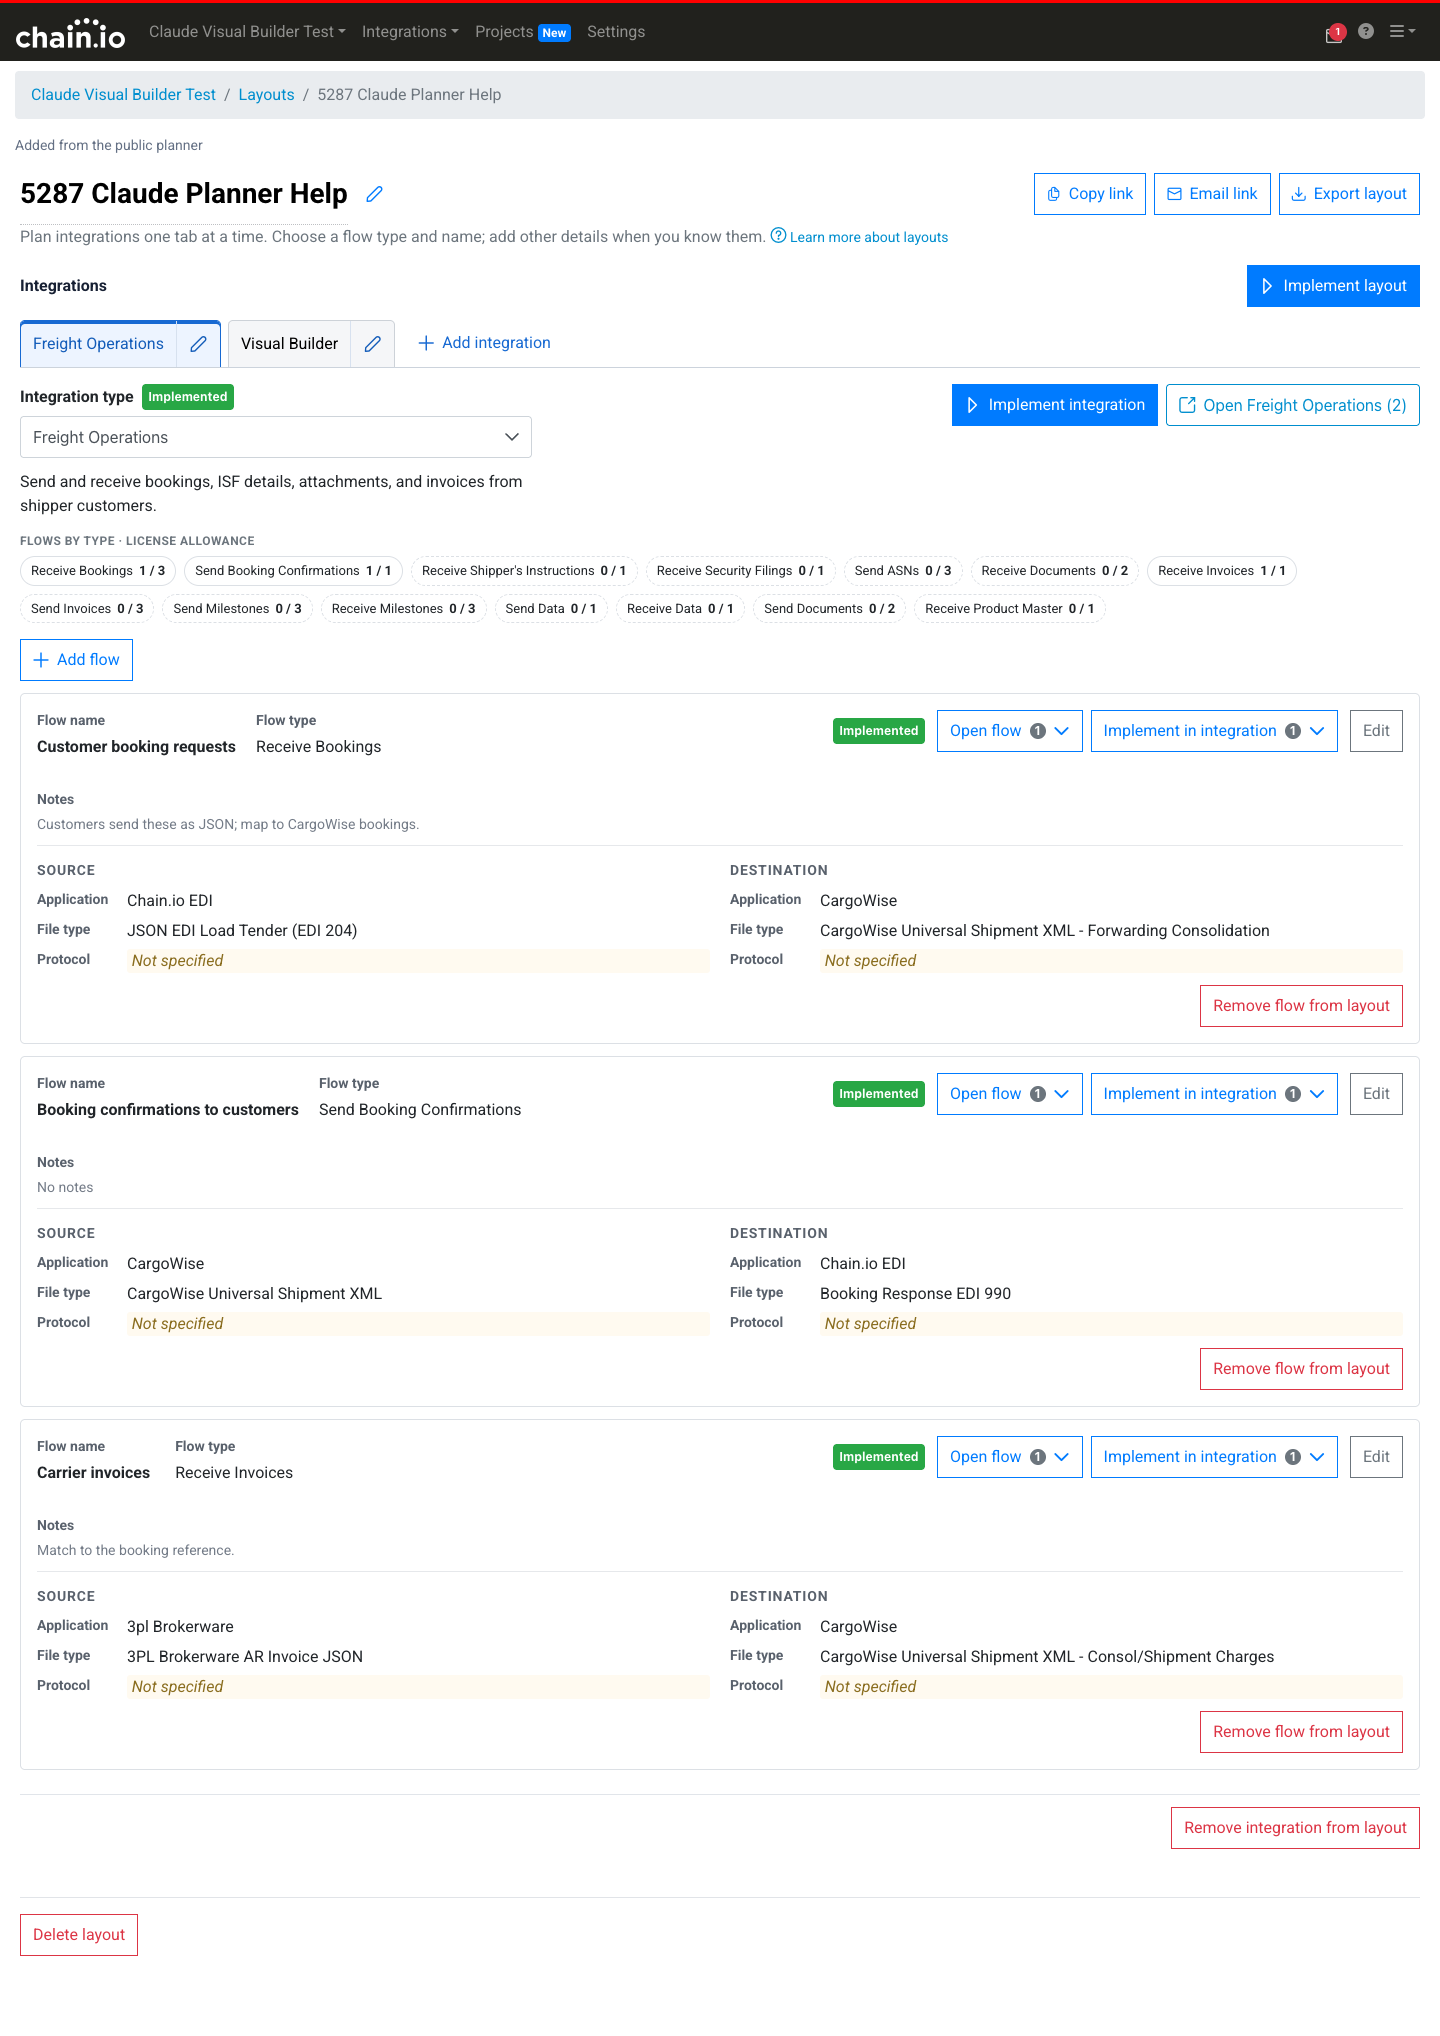Open the notifications icon with red badge
Screen dimensions: 1440x2036
point(1335,33)
